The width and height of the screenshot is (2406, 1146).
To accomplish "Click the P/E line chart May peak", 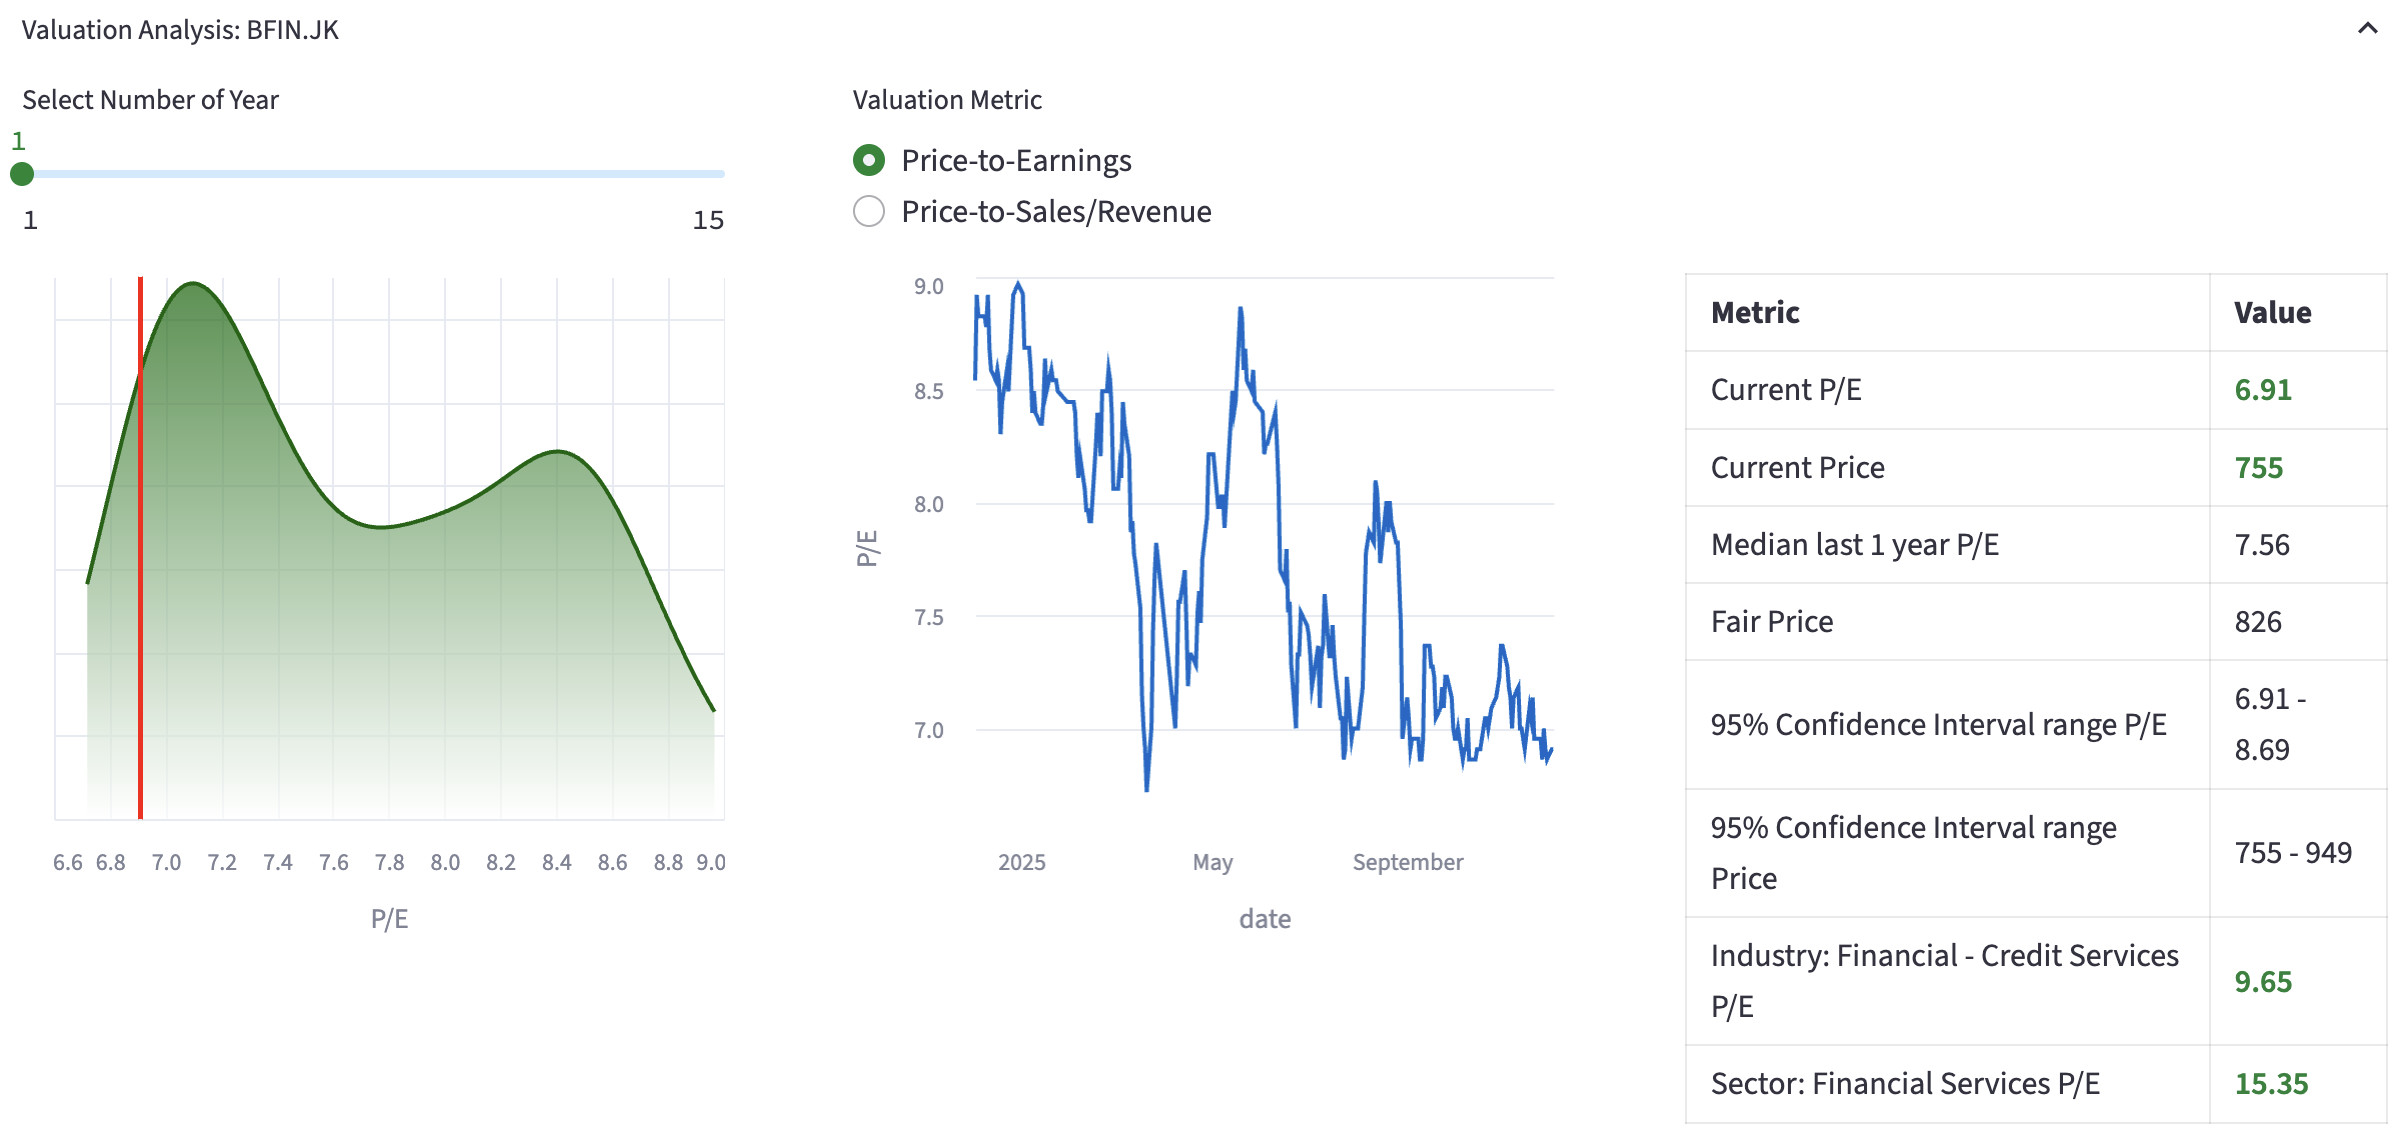I will (x=1240, y=310).
